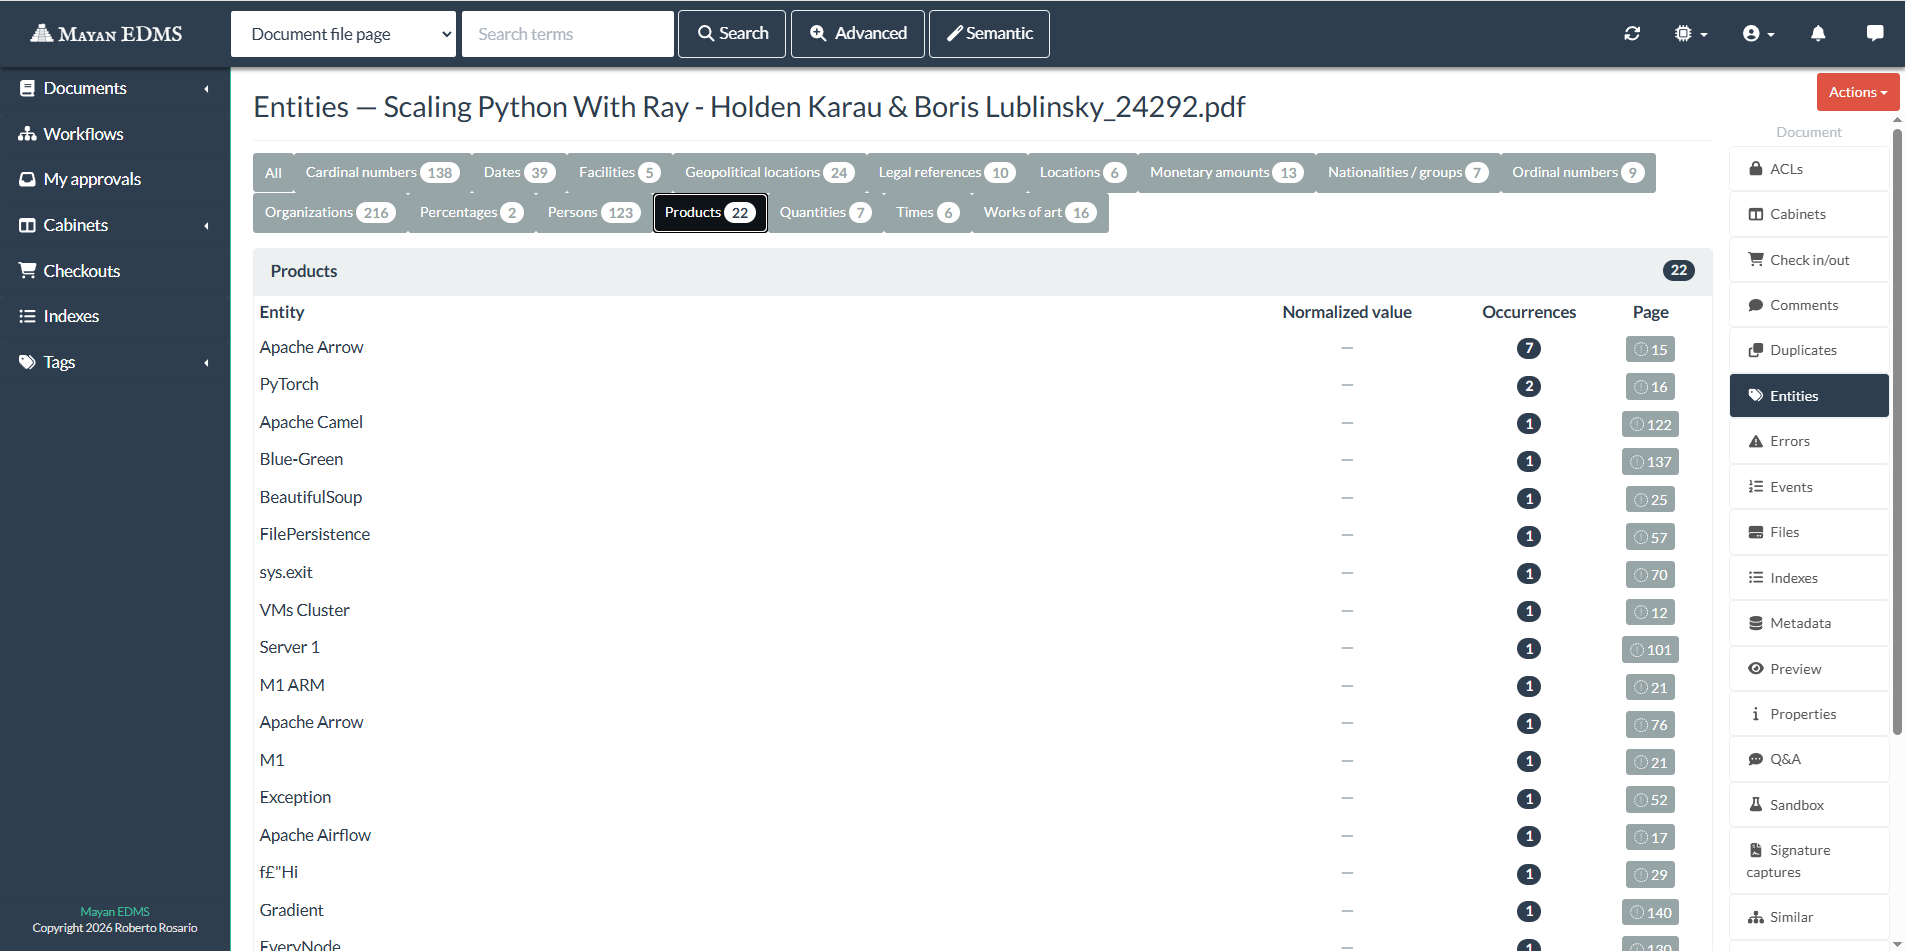The height and width of the screenshot is (951, 1906).
Task: Open the messages speech bubble icon
Action: click(x=1875, y=33)
